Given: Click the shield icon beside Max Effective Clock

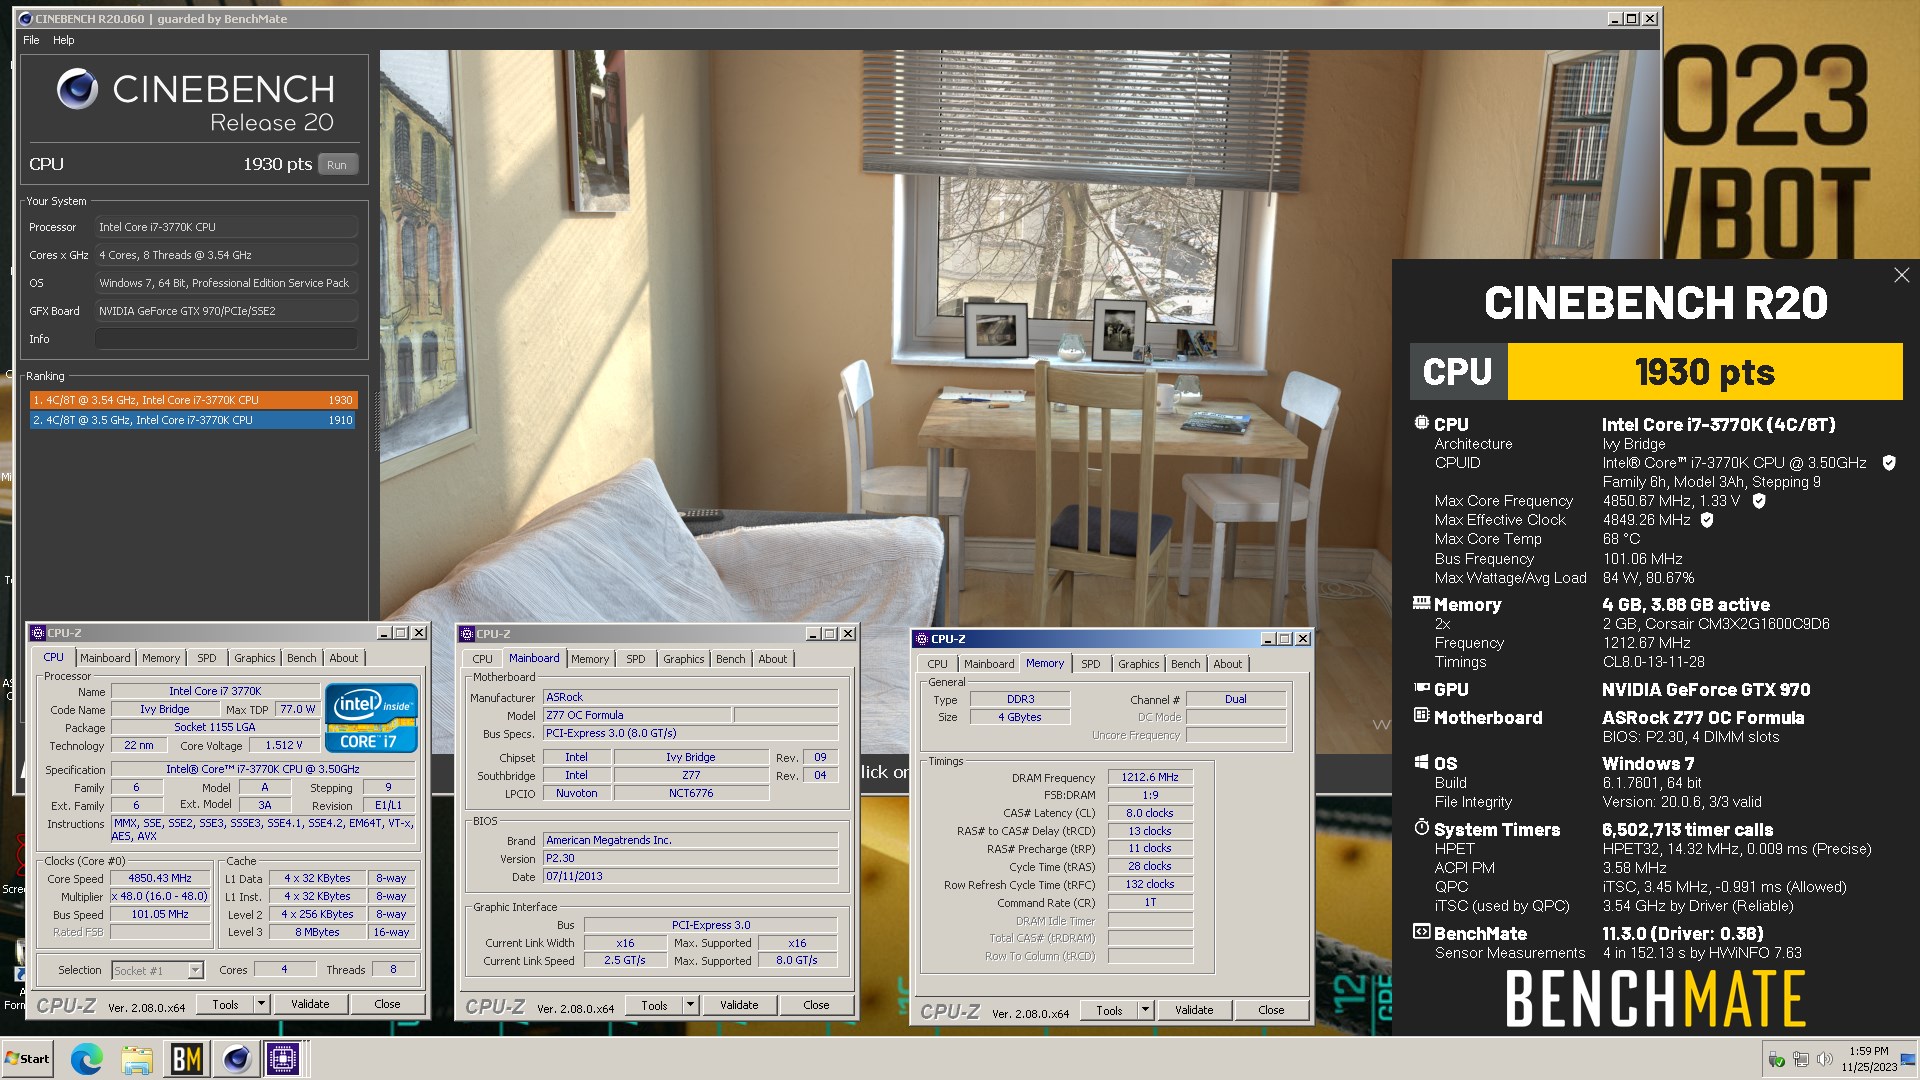Looking at the screenshot, I should point(1707,520).
